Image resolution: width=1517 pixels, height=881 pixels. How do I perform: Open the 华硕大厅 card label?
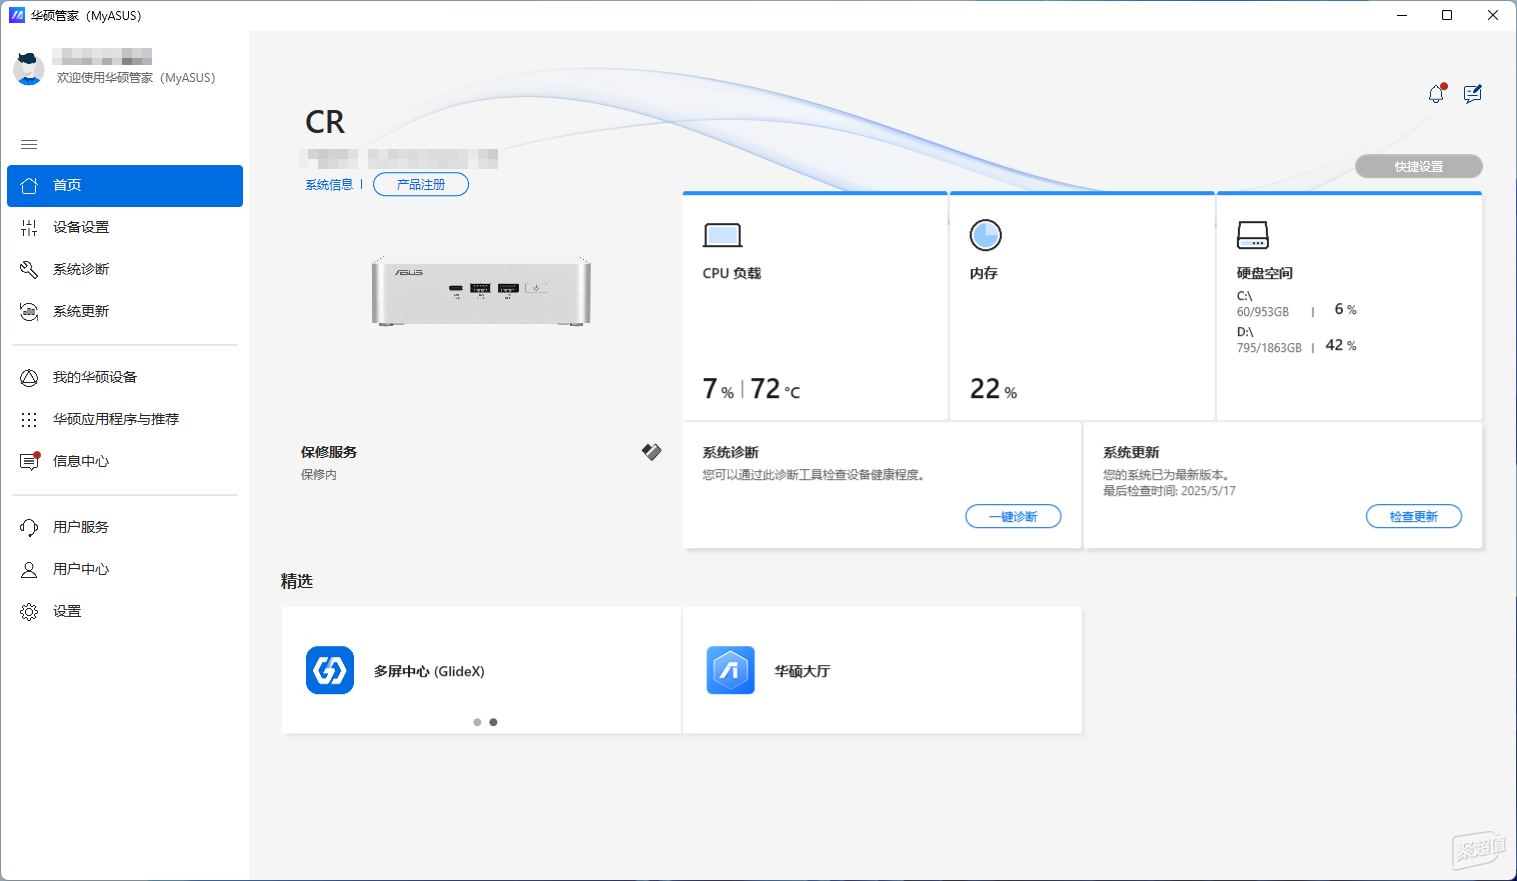tap(803, 671)
